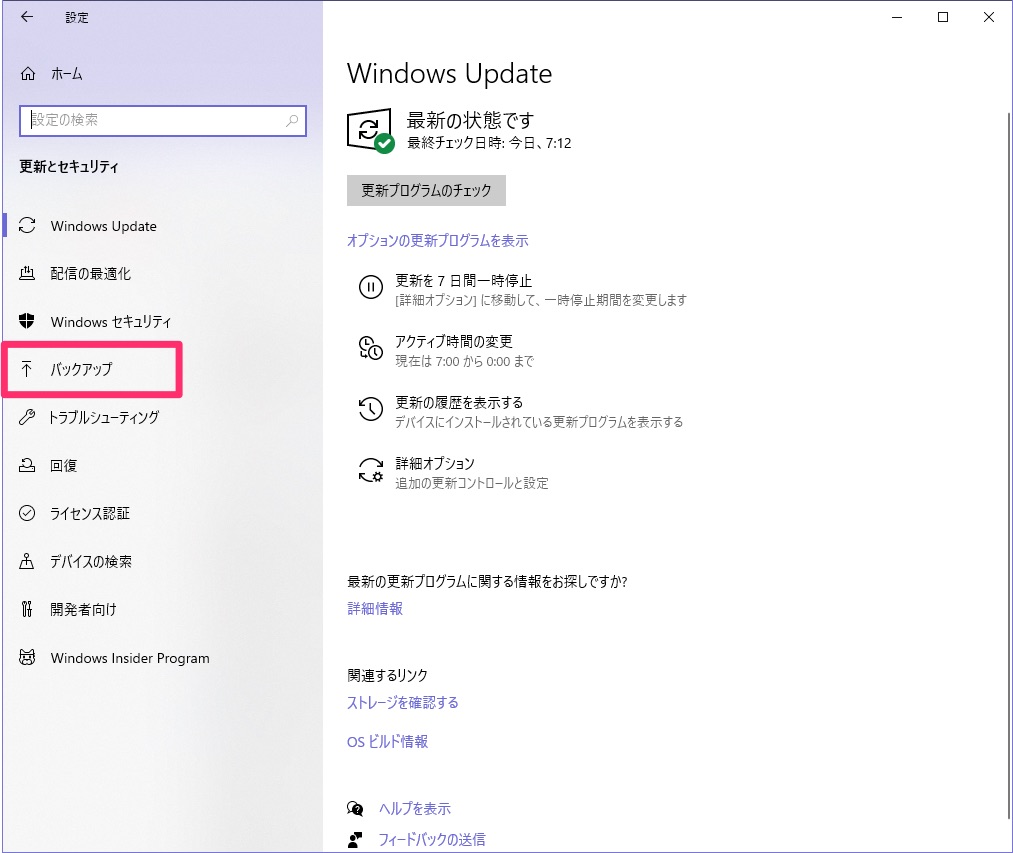This screenshot has width=1013, height=853.
Task: Click the feedback person icon
Action: click(355, 839)
